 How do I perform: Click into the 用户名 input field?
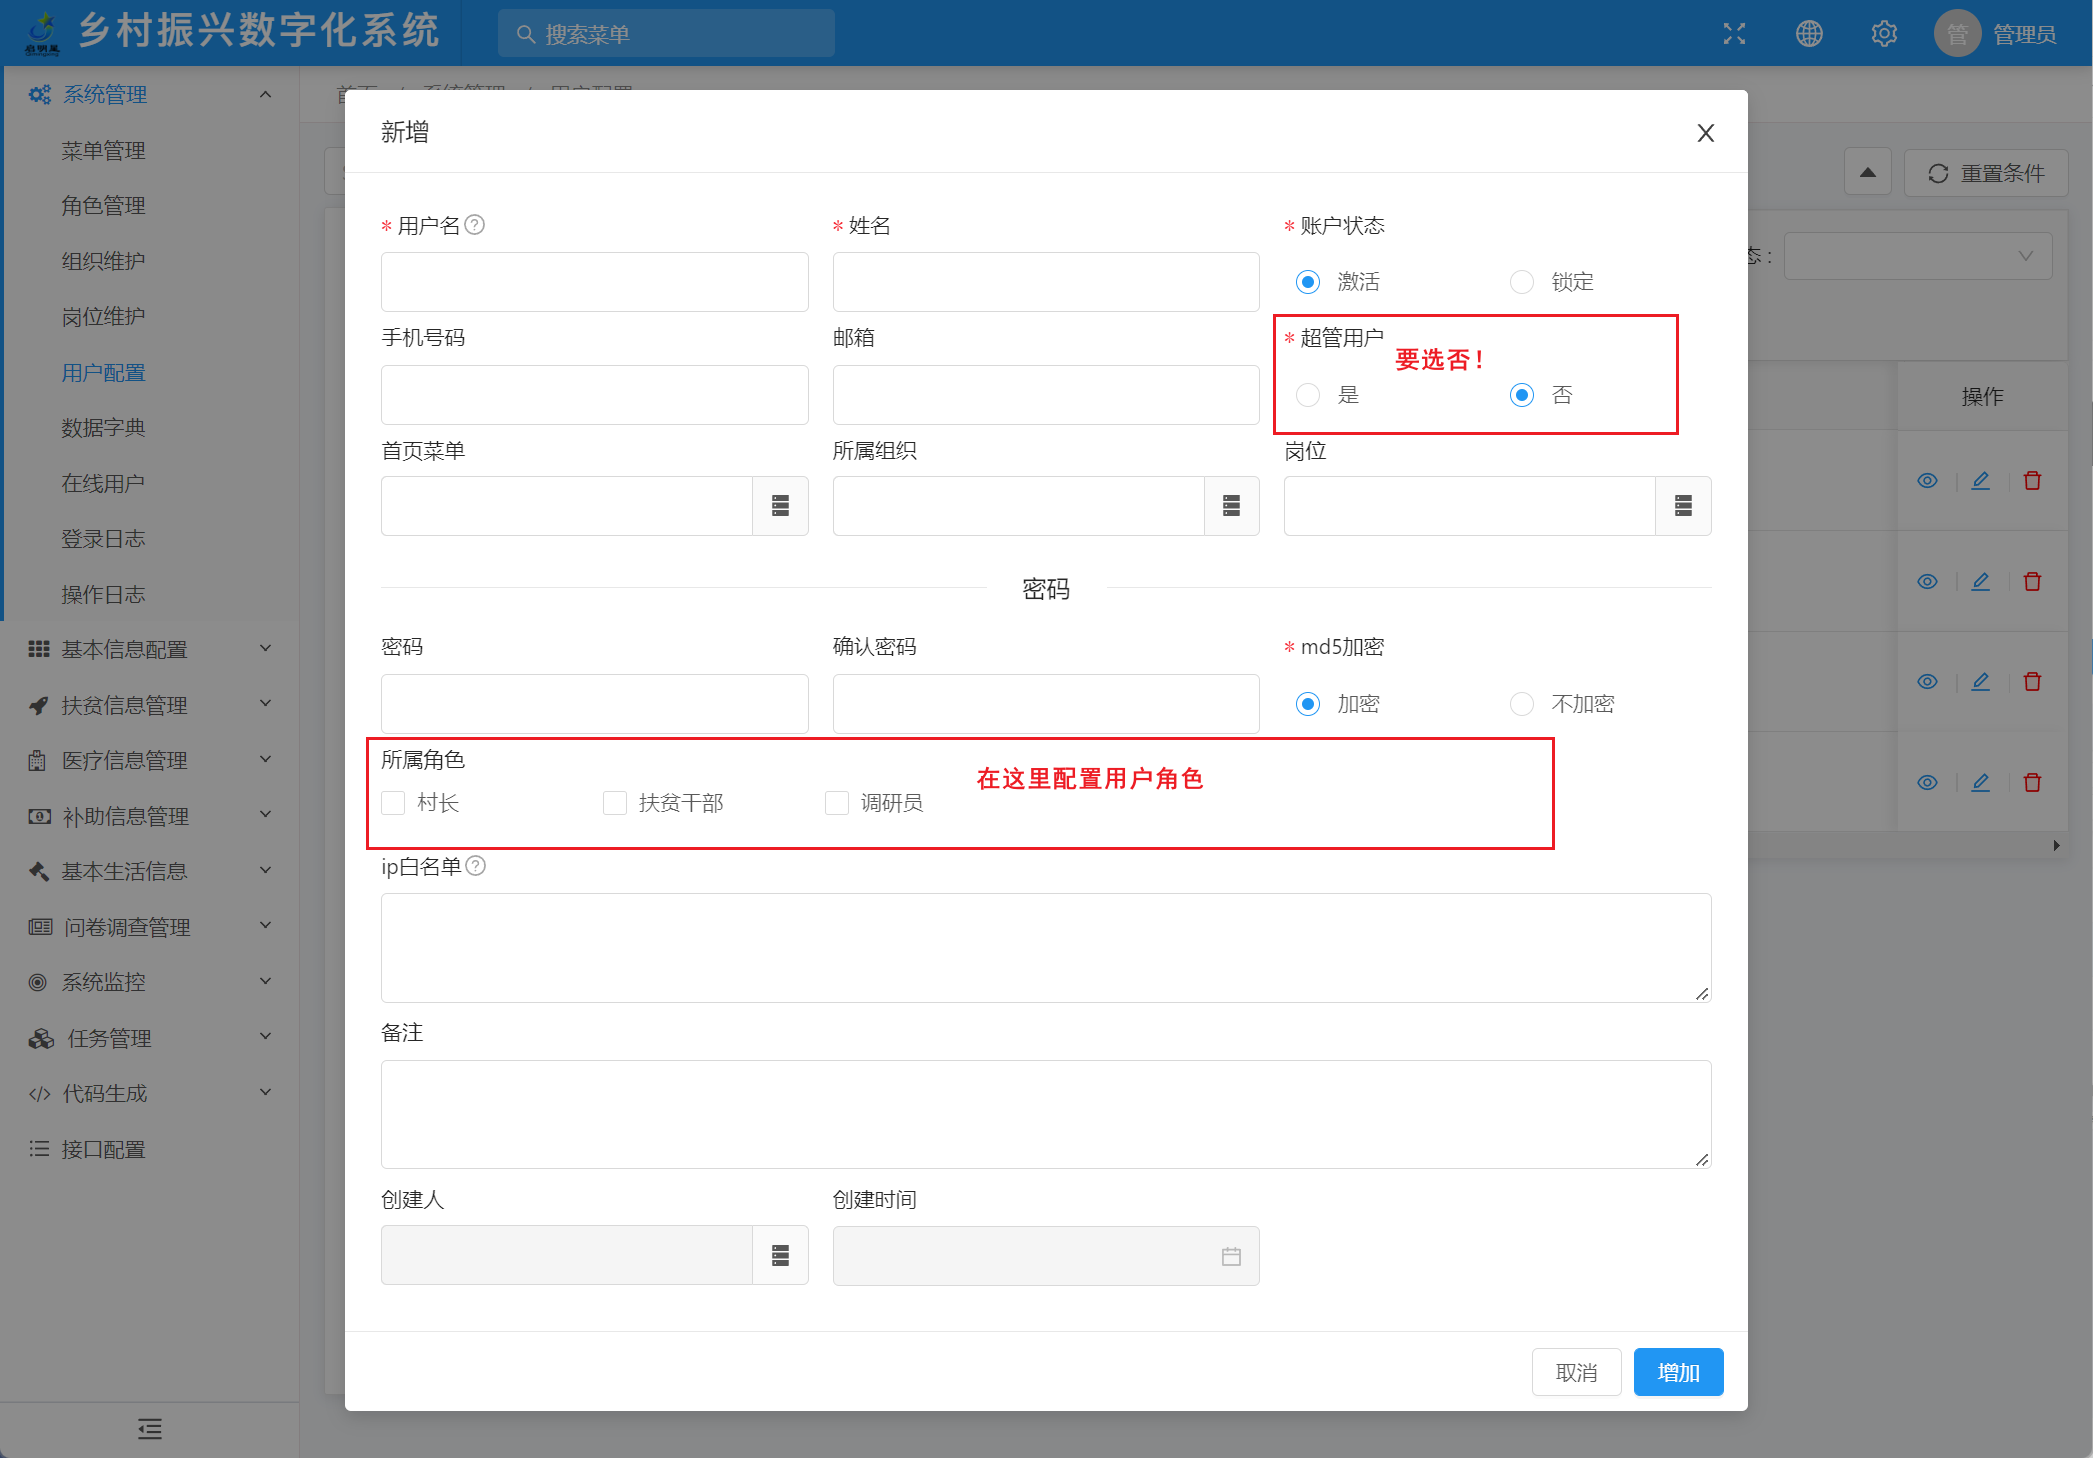pyautogui.click(x=594, y=282)
